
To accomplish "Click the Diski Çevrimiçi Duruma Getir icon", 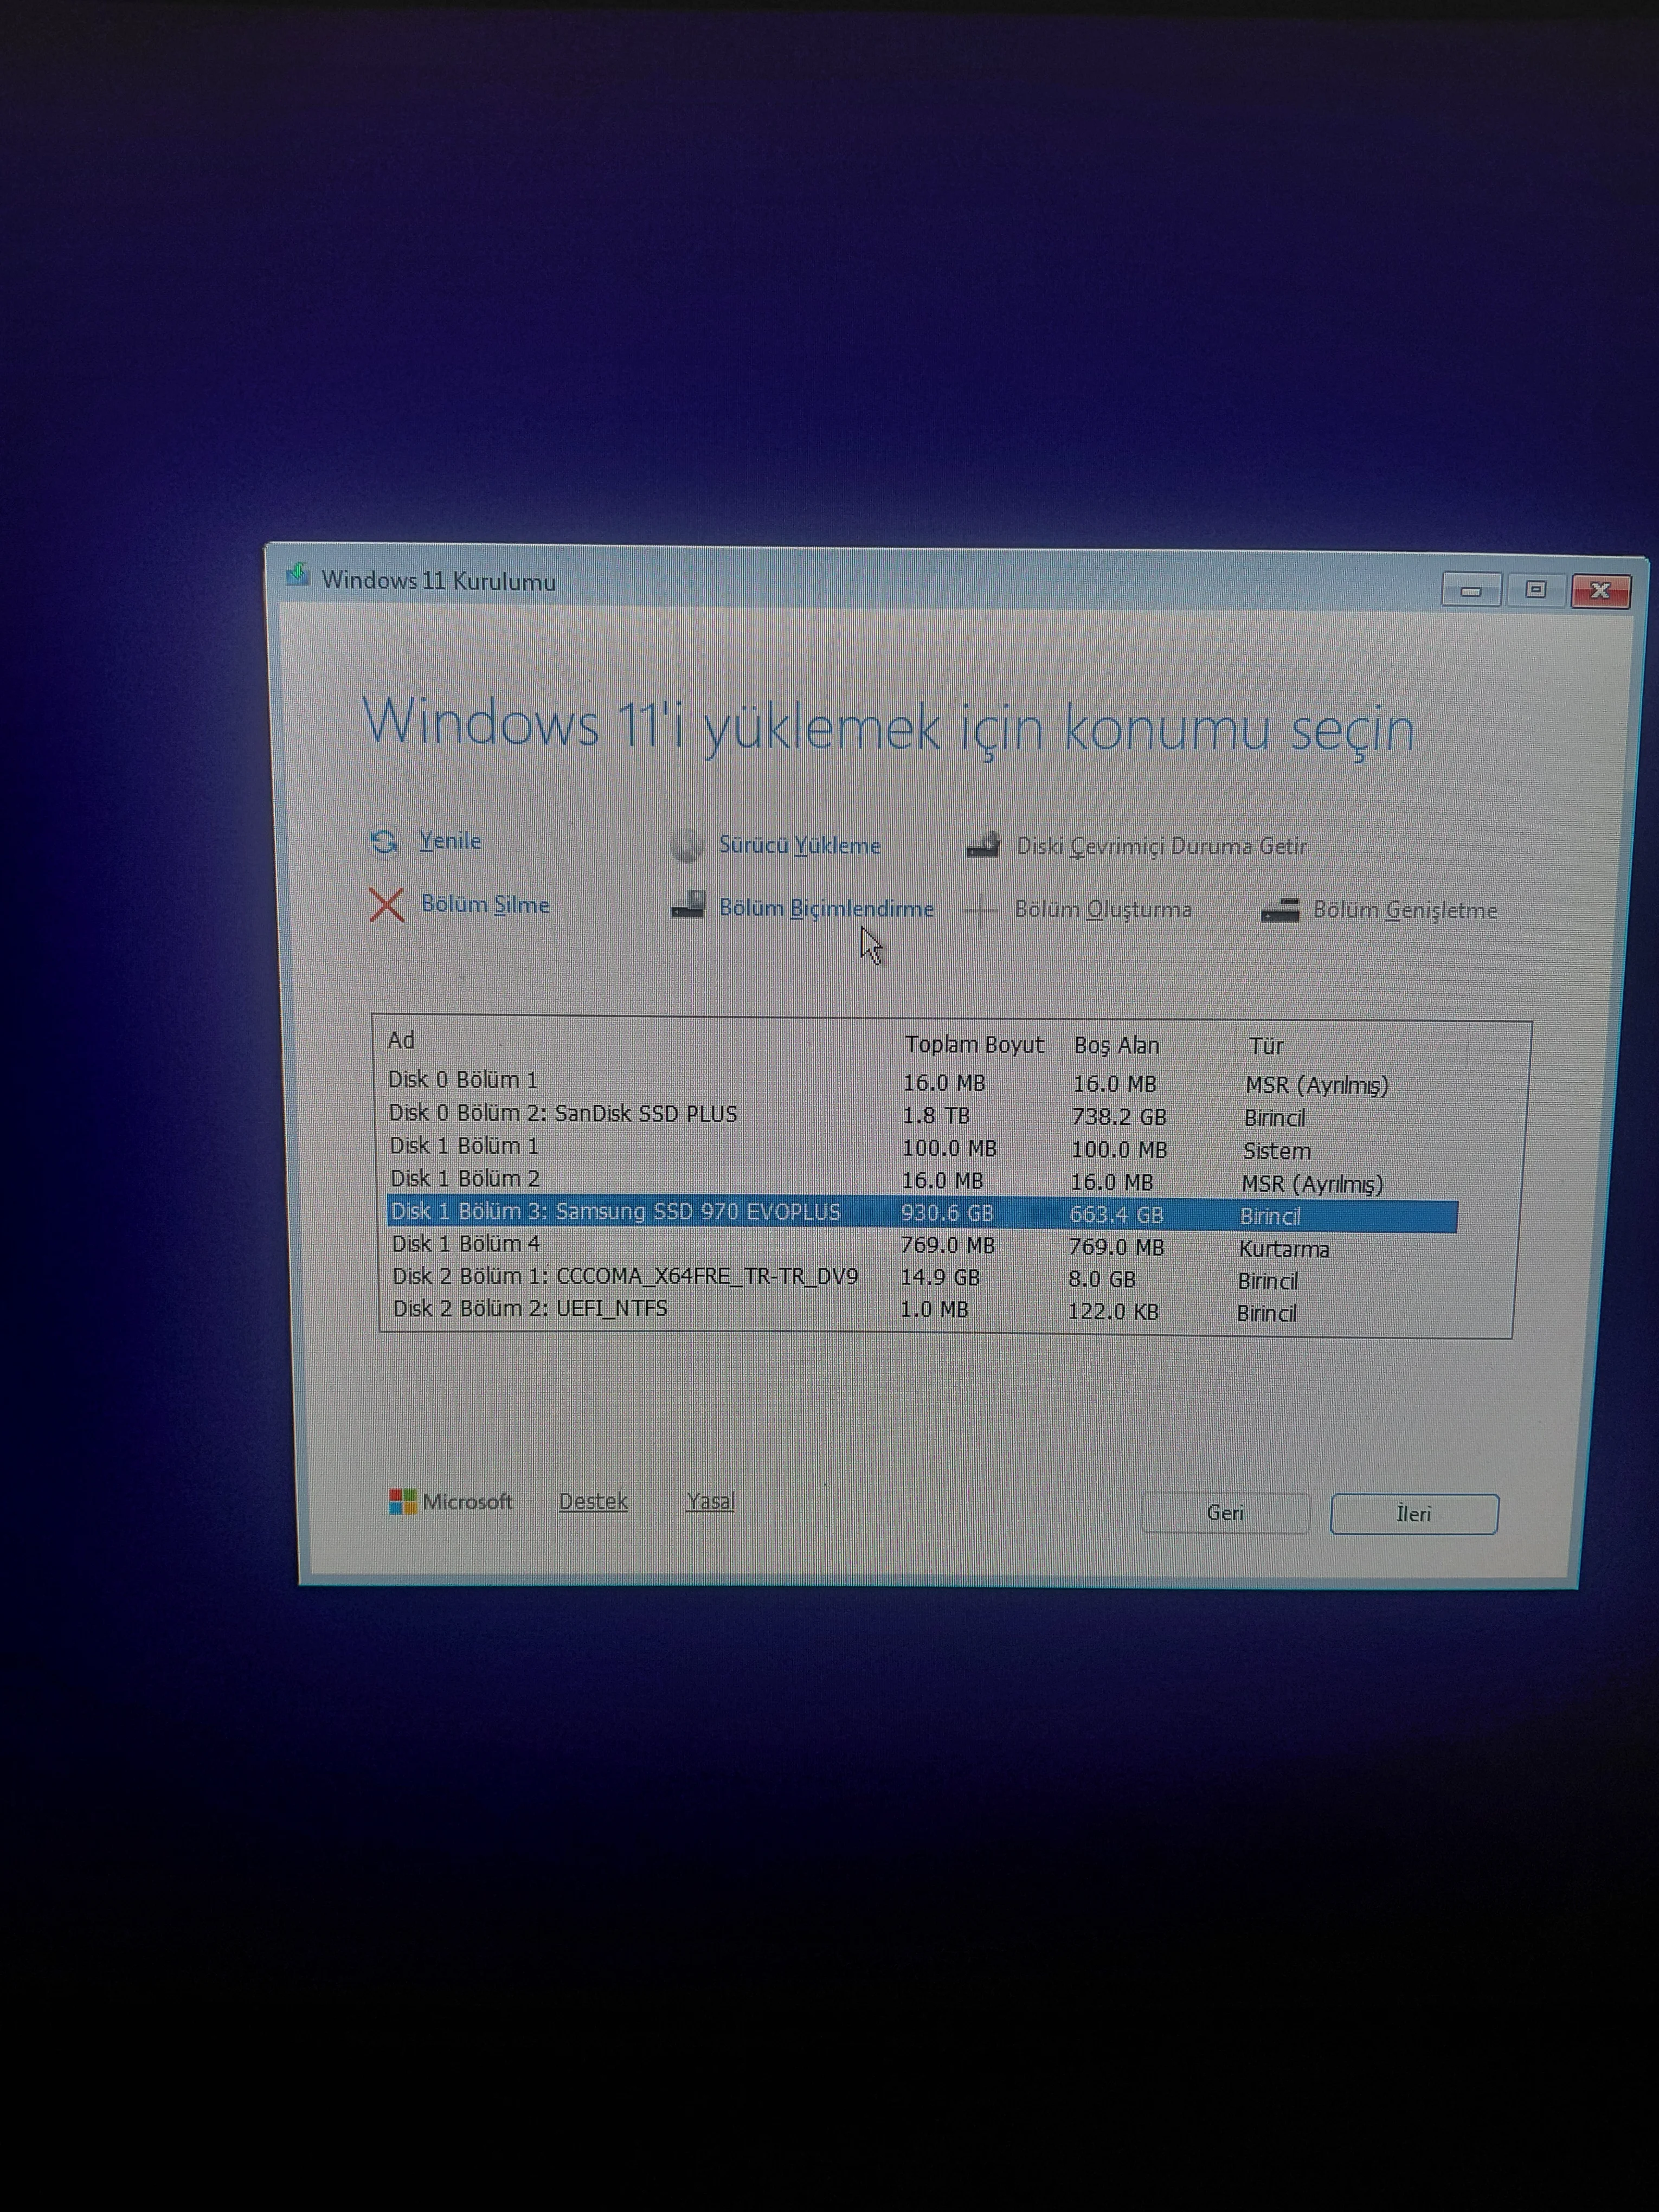I will [x=984, y=846].
